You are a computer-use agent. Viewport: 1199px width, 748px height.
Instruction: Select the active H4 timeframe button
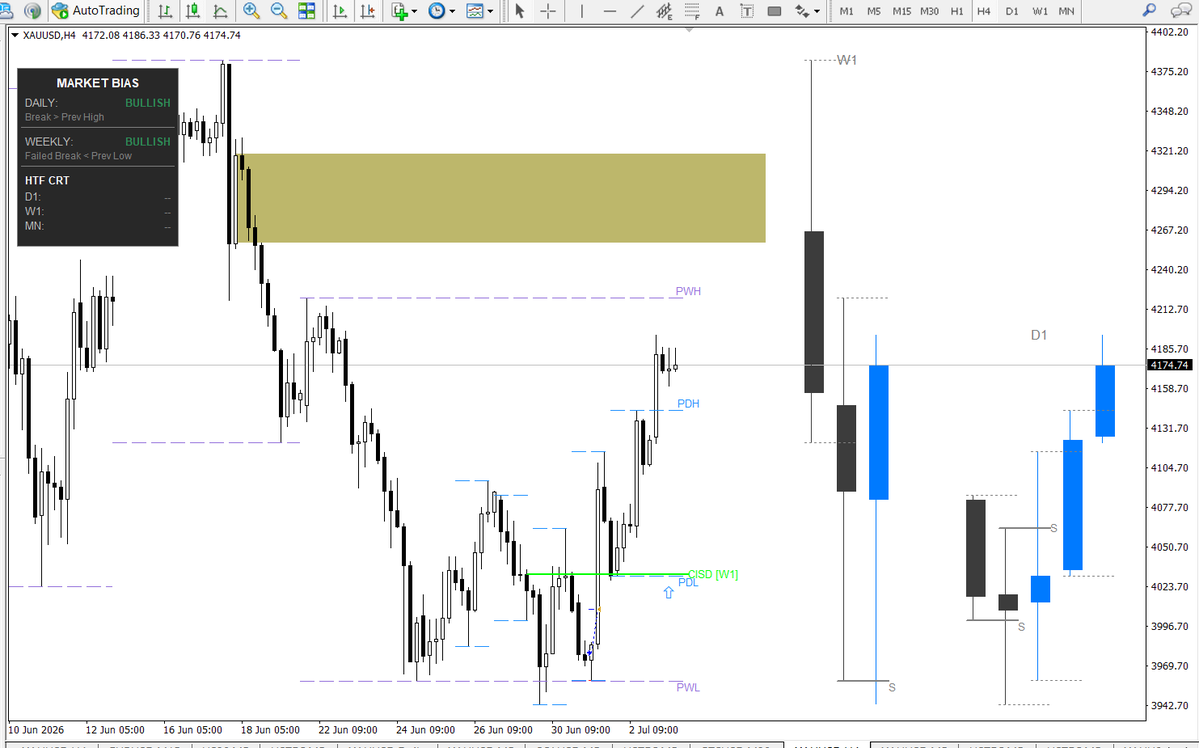pyautogui.click(x=984, y=11)
